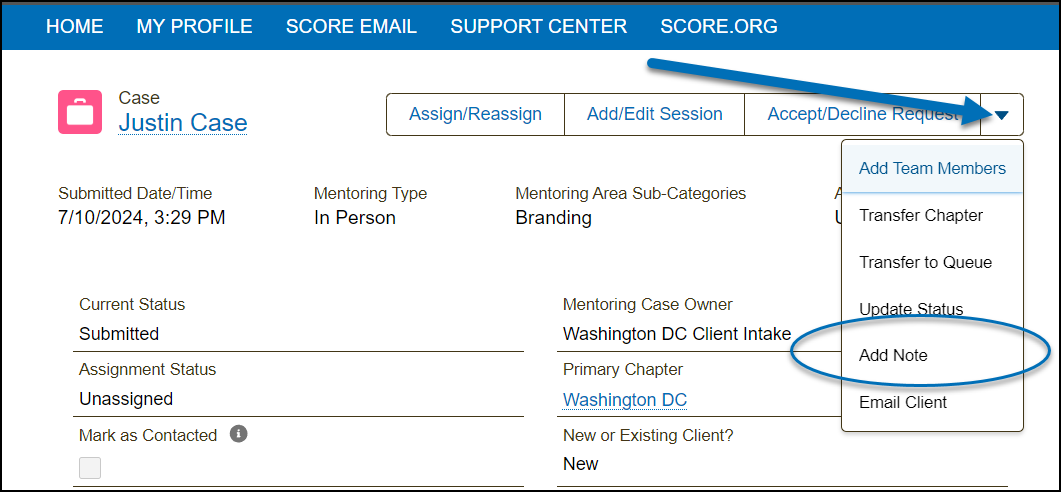1061x492 pixels.
Task: Open SCORE EMAIL from the top bar
Action: 351,27
